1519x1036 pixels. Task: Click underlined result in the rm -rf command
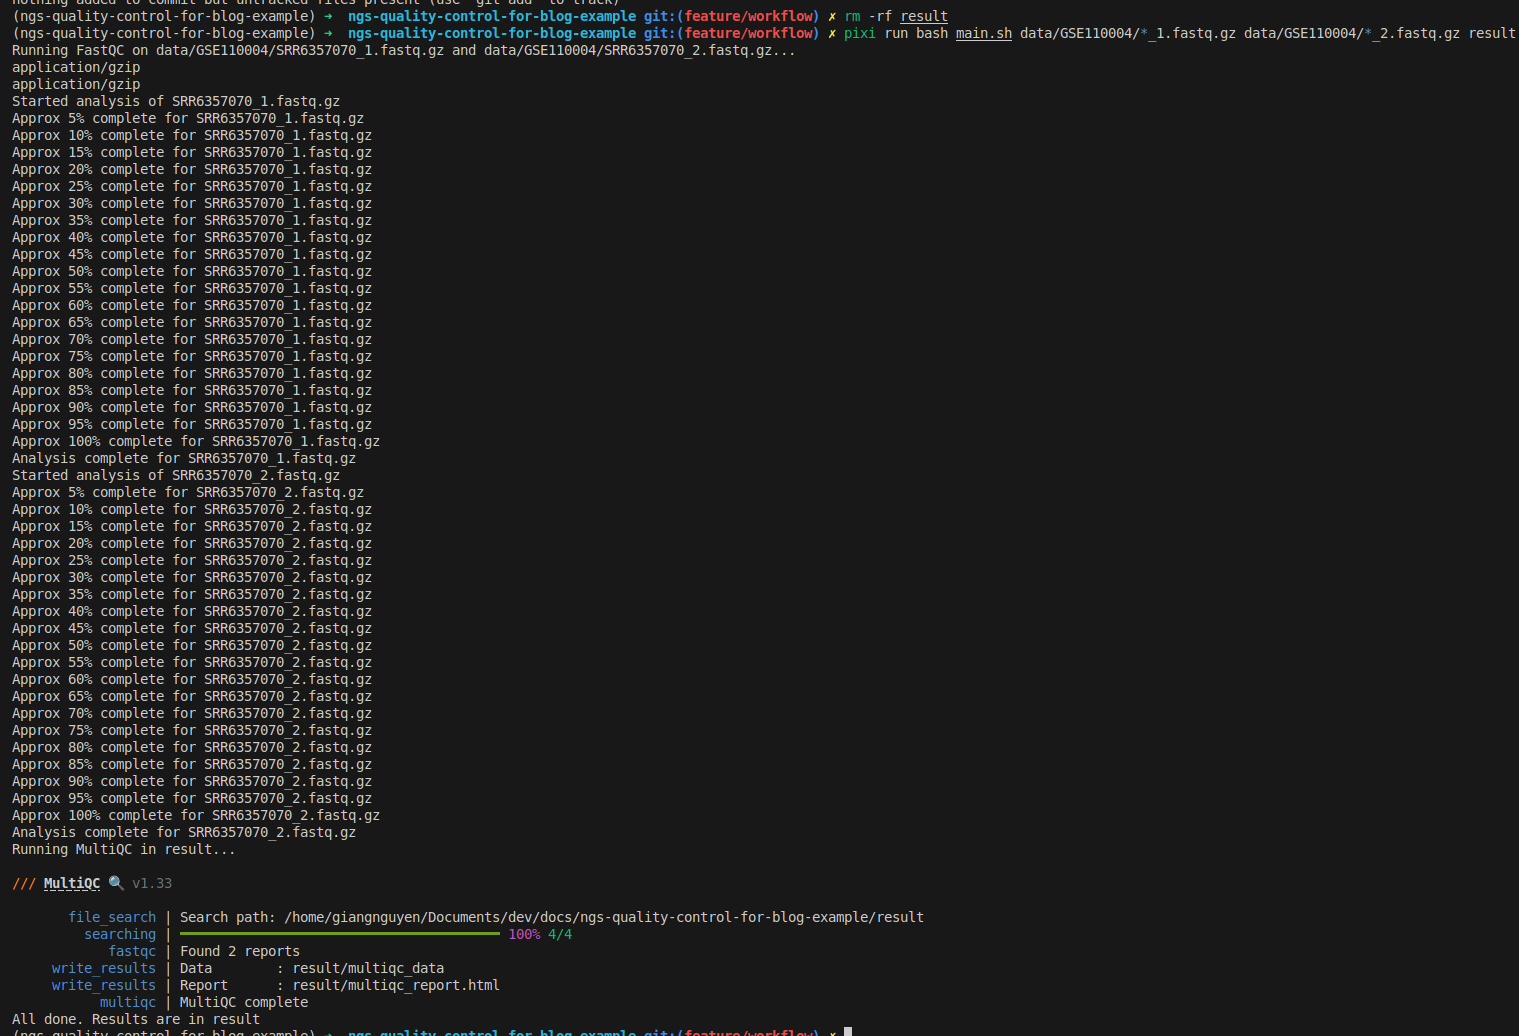coord(923,16)
